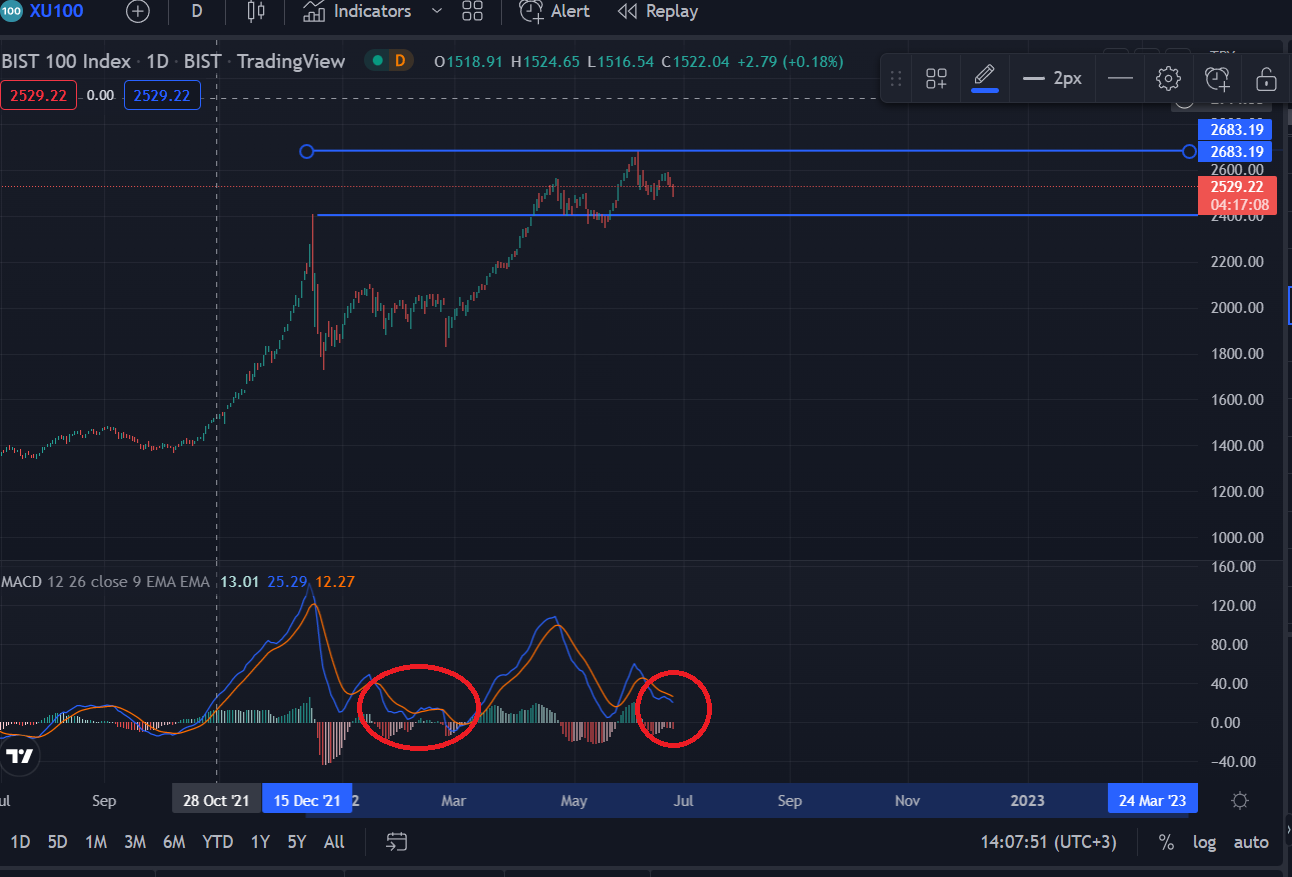The image size is (1292, 877).
Task: Open the candlestick chart style menu
Action: [x=256, y=12]
